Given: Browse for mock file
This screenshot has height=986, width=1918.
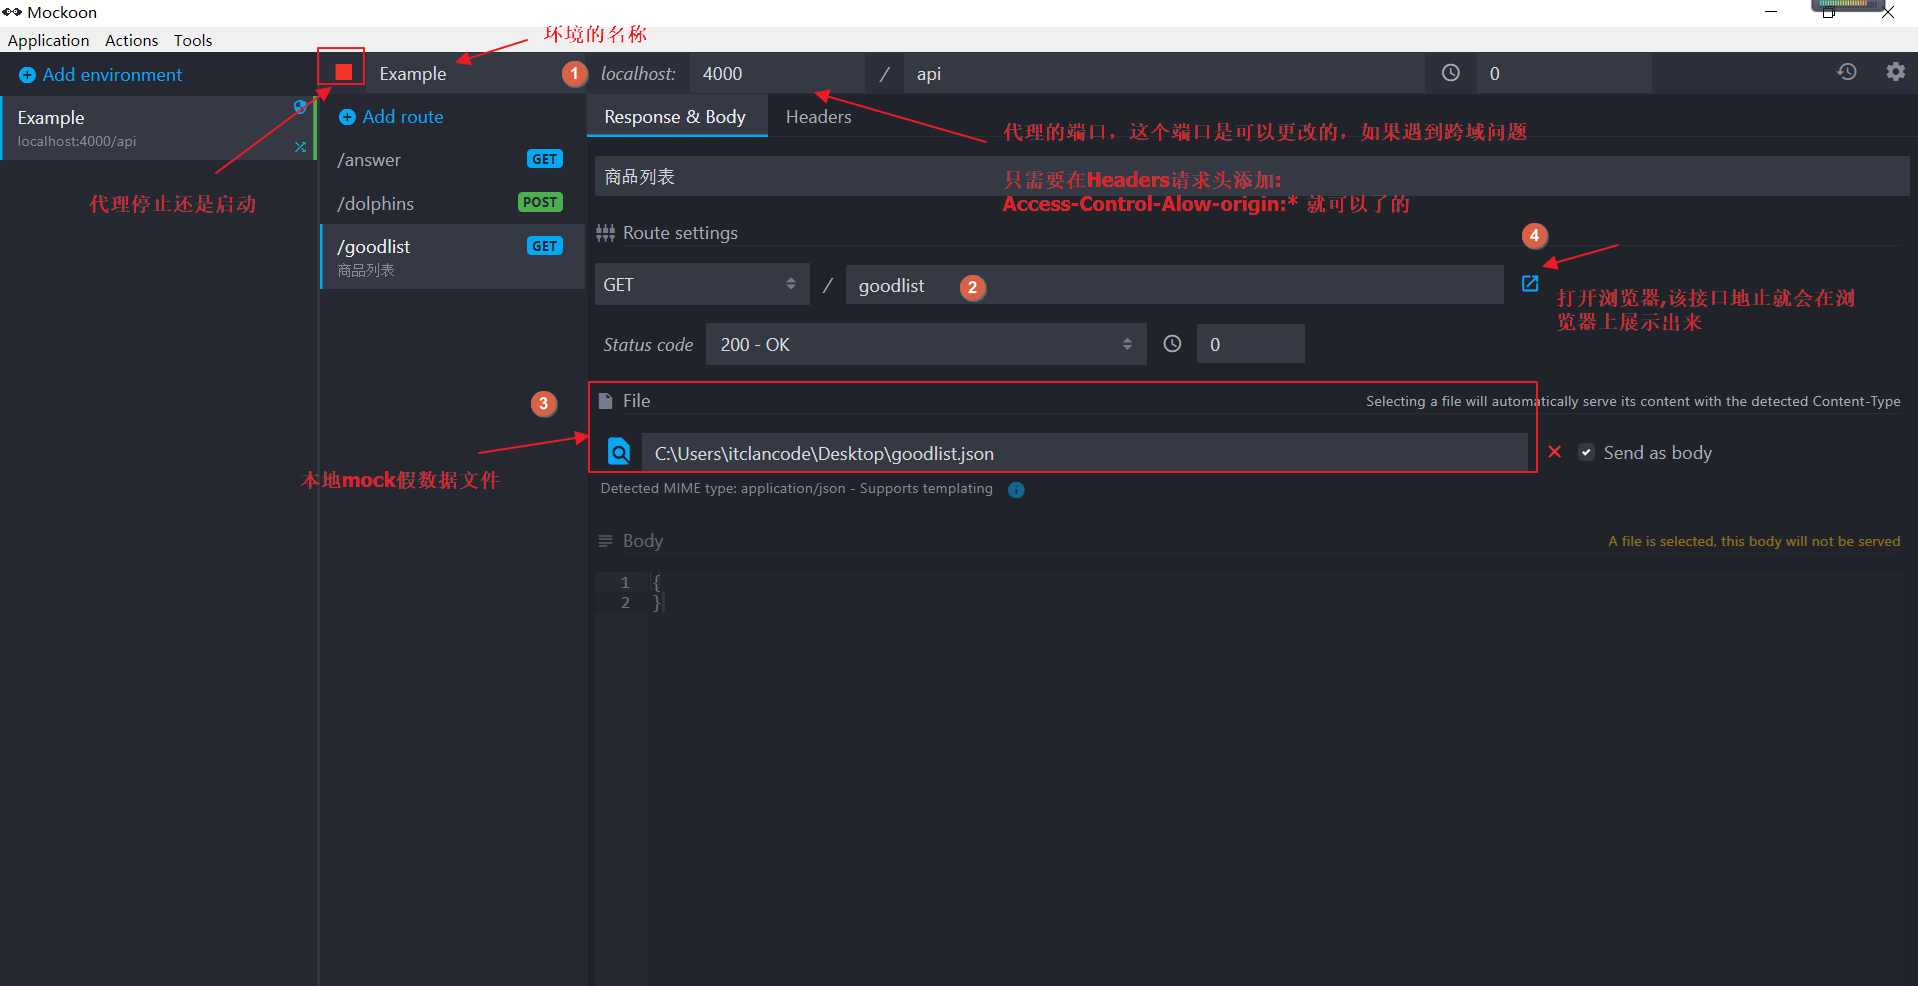Looking at the screenshot, I should [x=619, y=453].
